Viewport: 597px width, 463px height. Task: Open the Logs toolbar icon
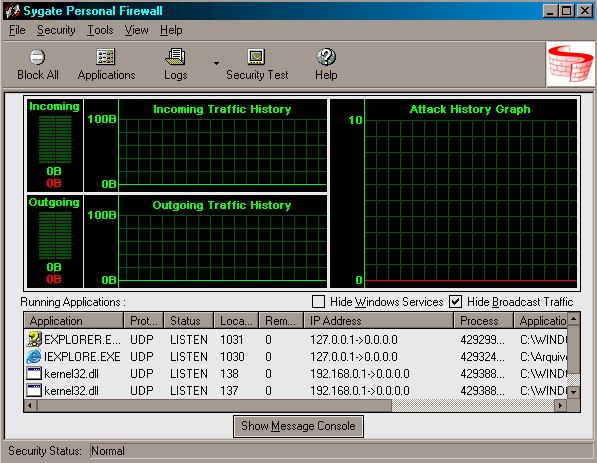[175, 57]
